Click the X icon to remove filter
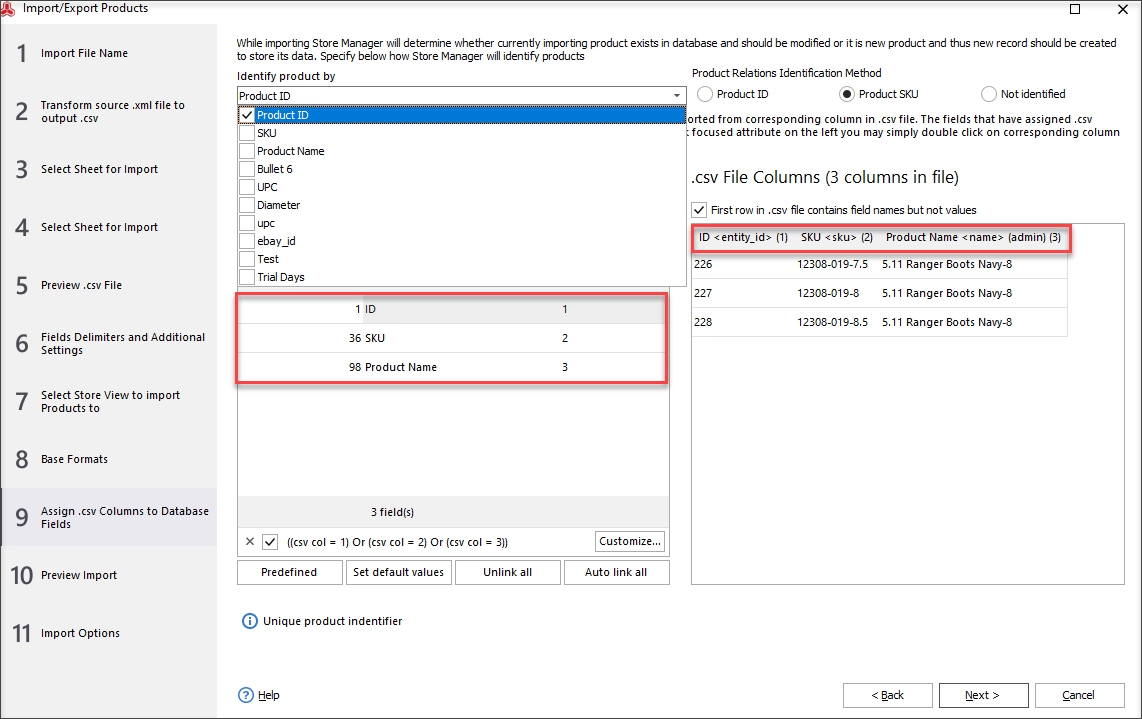Image resolution: width=1142 pixels, height=719 pixels. (x=250, y=541)
